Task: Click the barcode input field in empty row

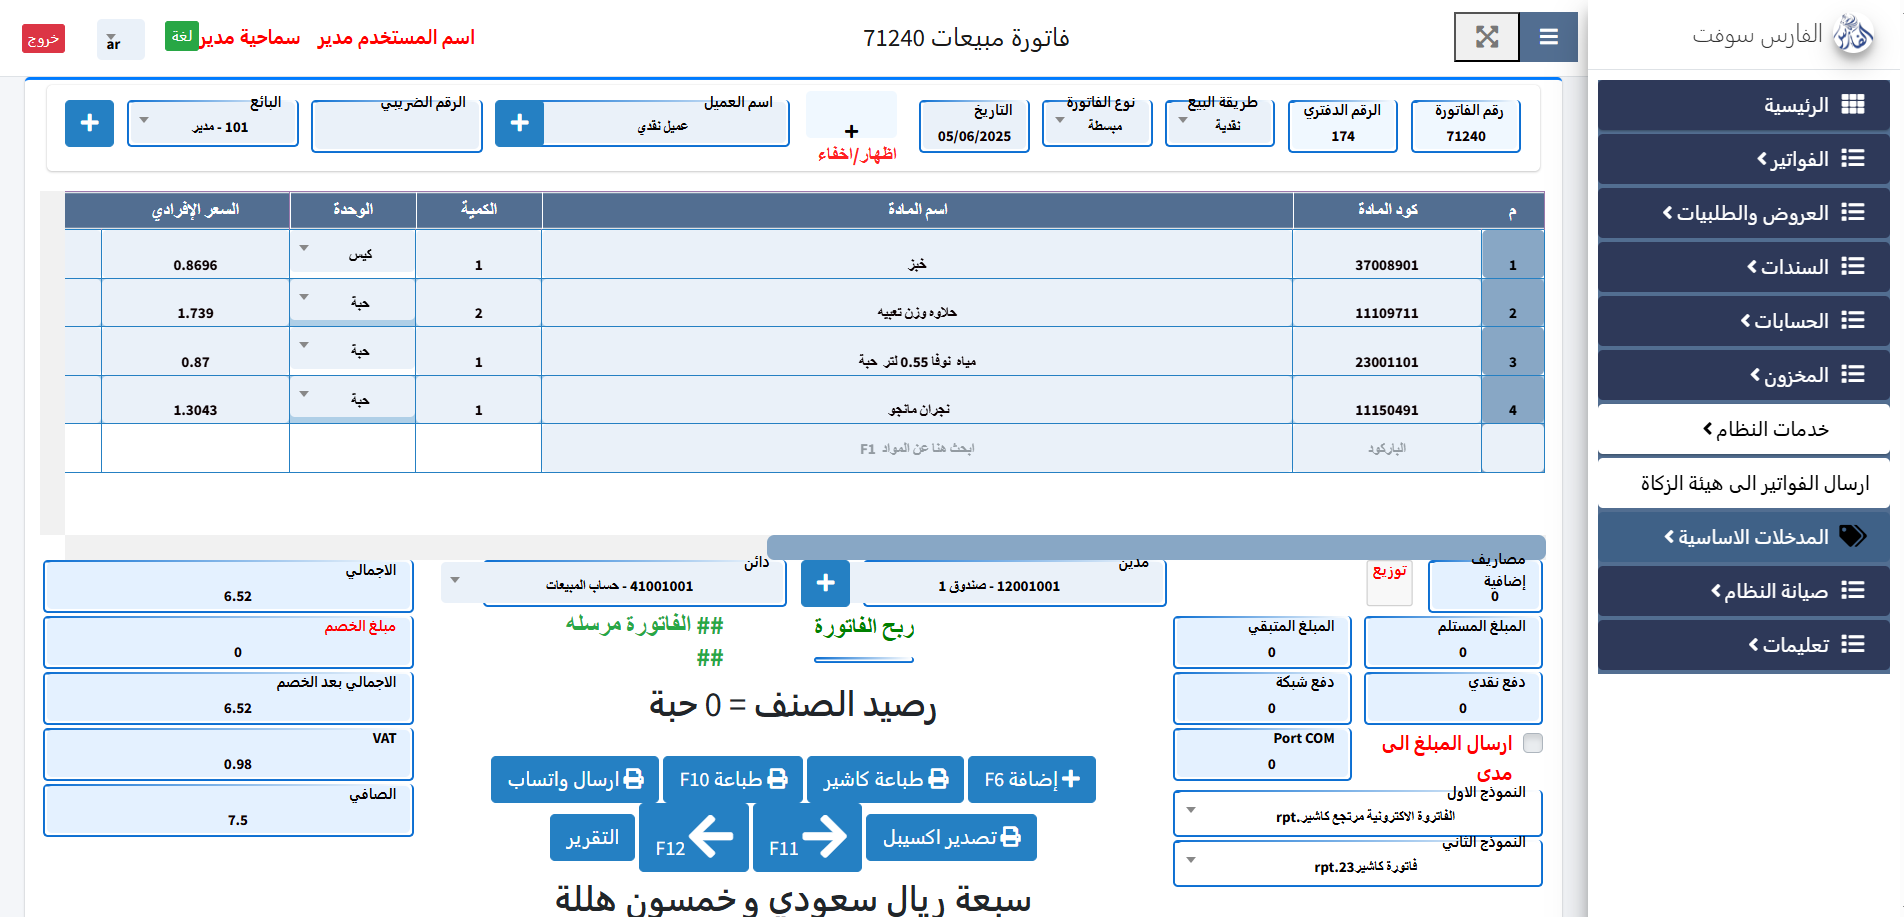Action: 1386,448
